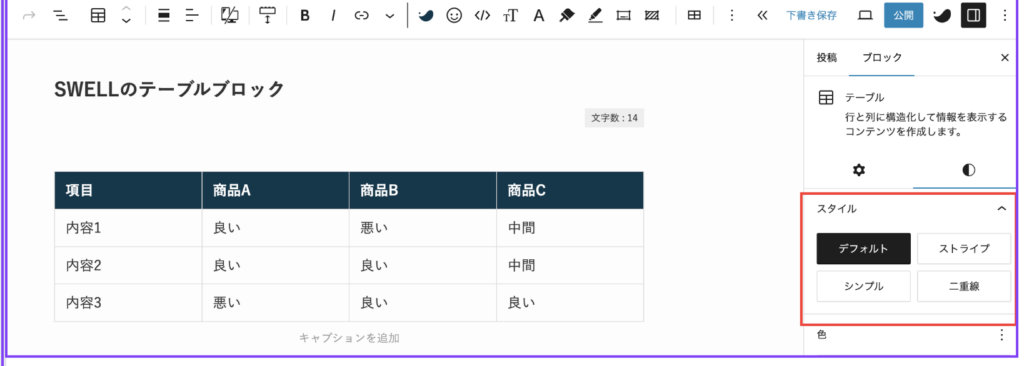This screenshot has width=1024, height=366.
Task: Click the post title SWELLのテーブルブロック
Action: click(x=169, y=89)
